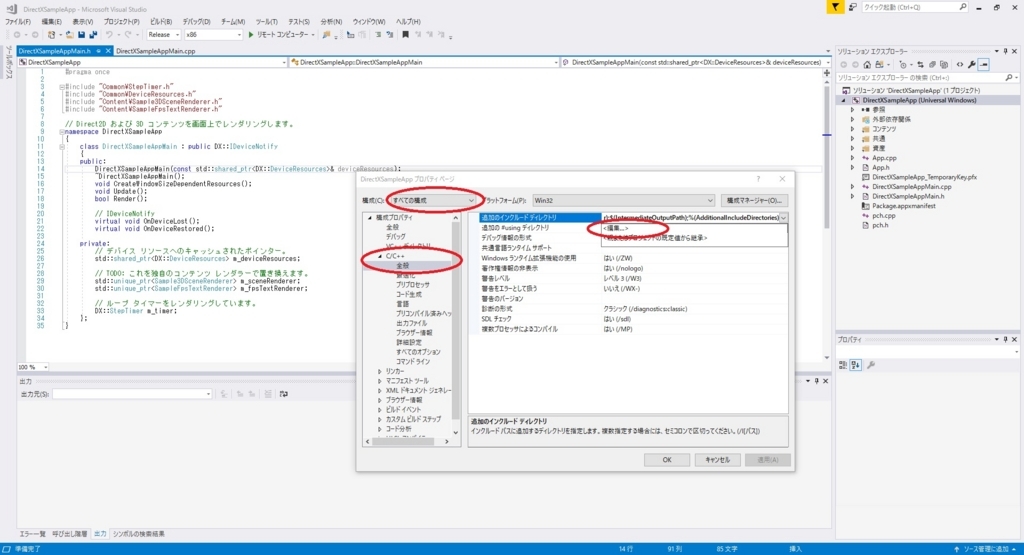Open the ツール(T) menu
This screenshot has height=555, width=1024.
[x=266, y=22]
